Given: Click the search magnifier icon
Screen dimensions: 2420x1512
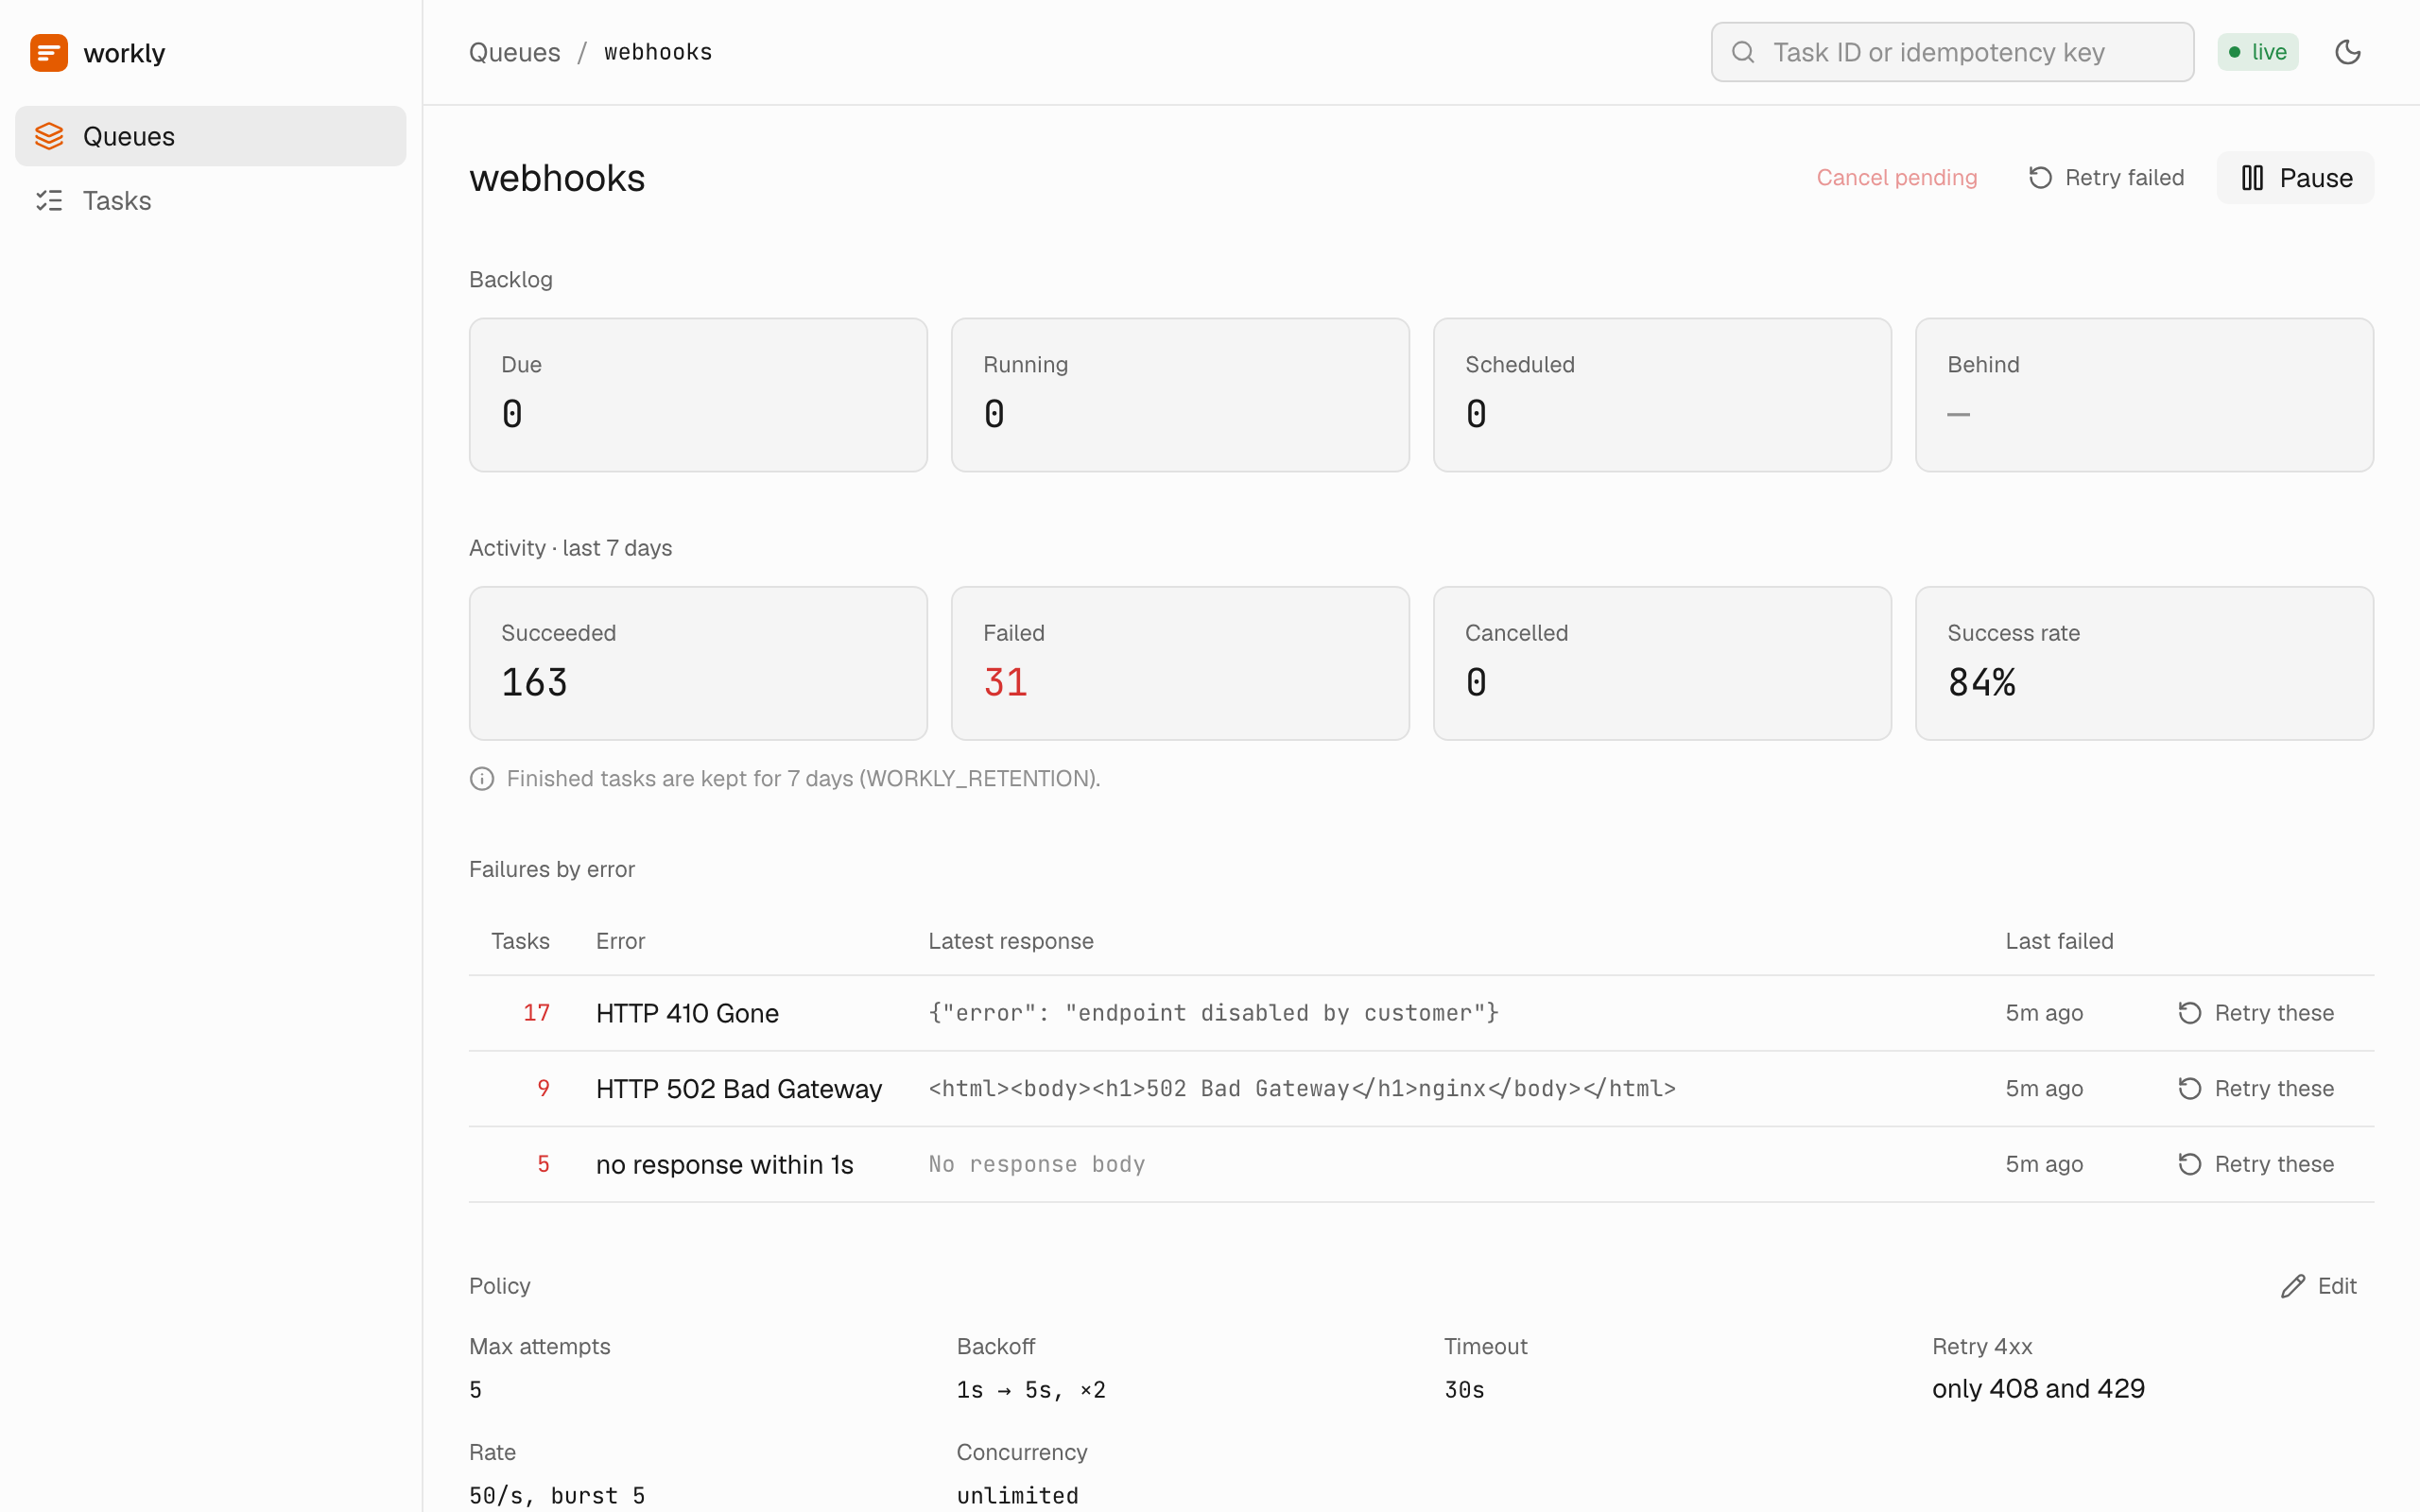Looking at the screenshot, I should pos(1743,52).
